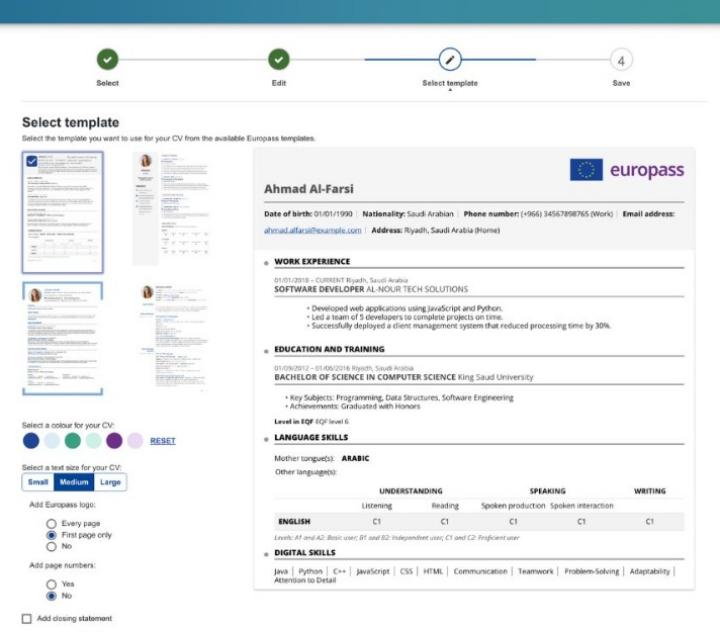720x637 pixels.
Task: Select First page only for Europass logo
Action: tap(51, 535)
